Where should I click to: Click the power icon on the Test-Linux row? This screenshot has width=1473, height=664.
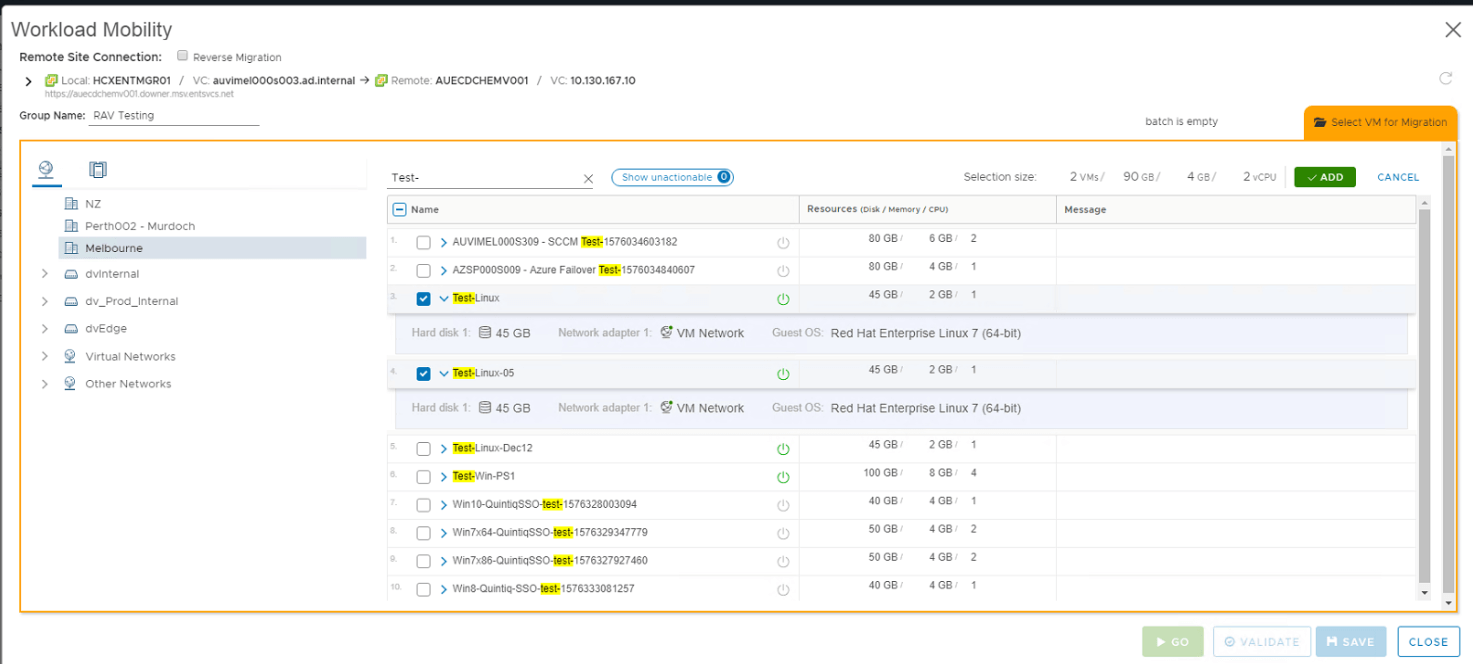pyautogui.click(x=783, y=299)
